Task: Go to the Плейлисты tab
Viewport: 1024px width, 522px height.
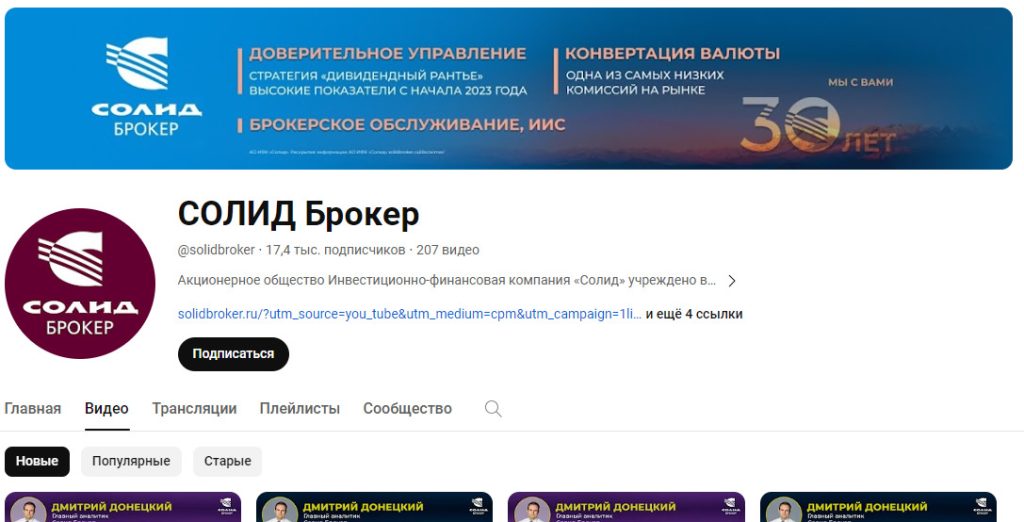Action: coord(300,409)
